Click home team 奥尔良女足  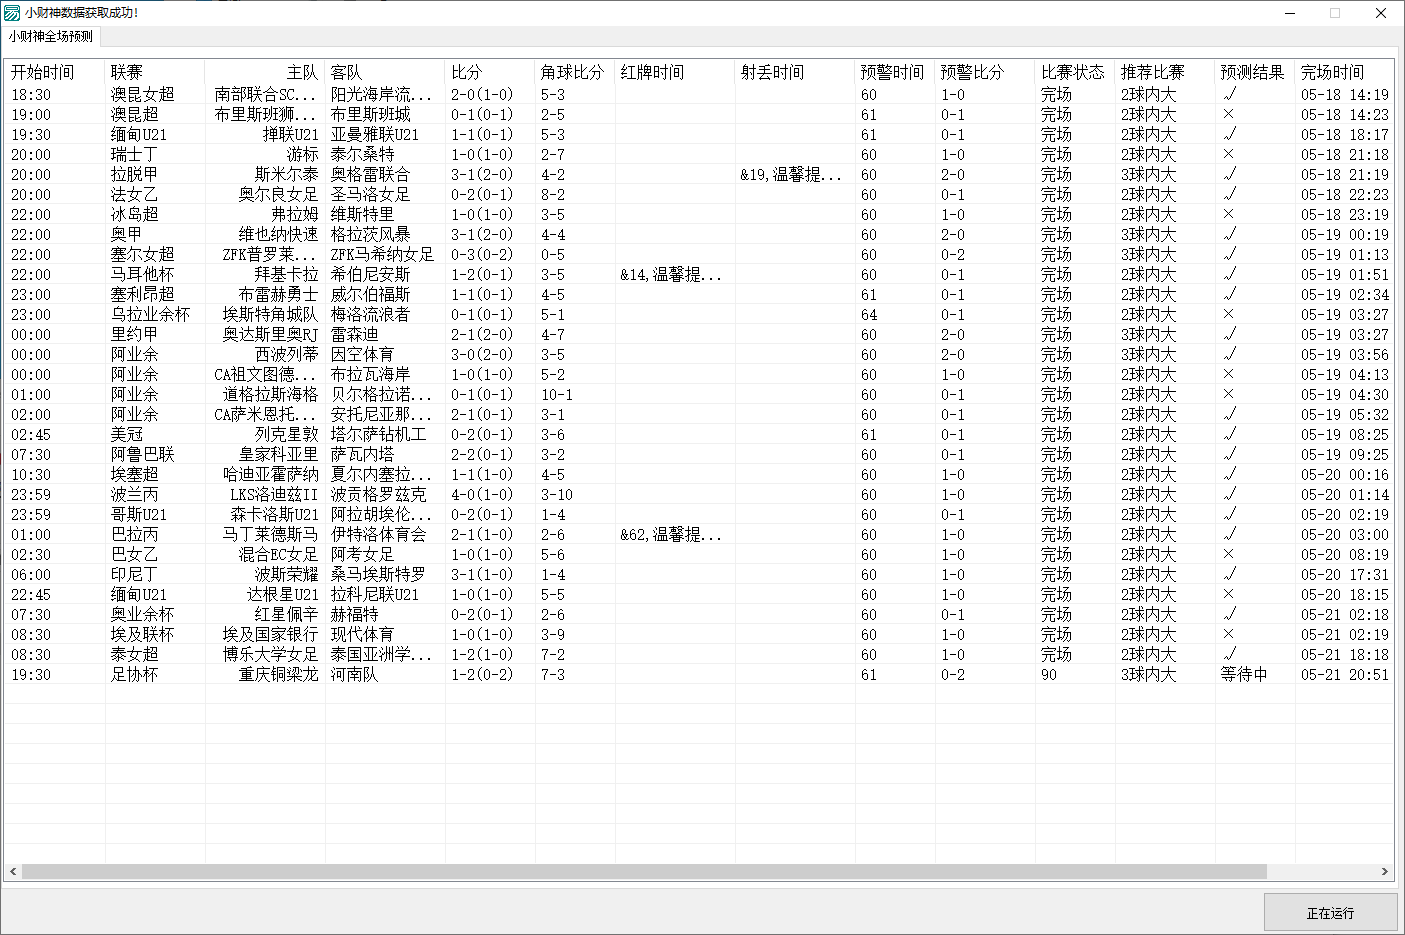click(278, 194)
